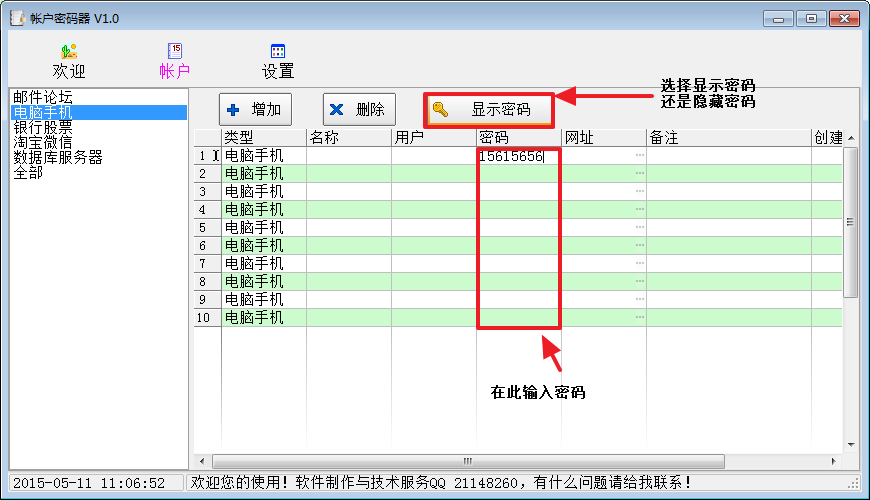Click the URL ellipsis button in row 2
This screenshot has height=500, width=870.
click(640, 173)
